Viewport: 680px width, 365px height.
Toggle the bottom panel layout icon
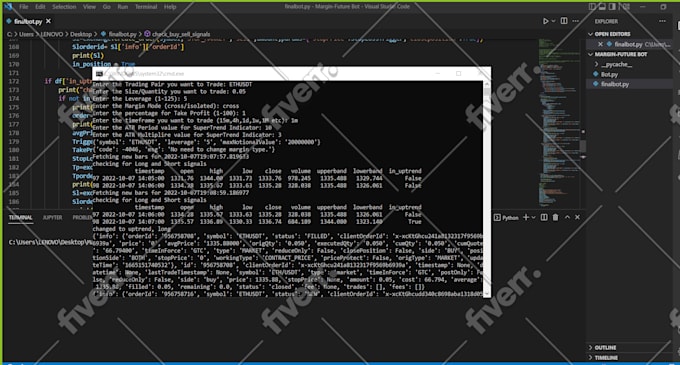coord(602,7)
